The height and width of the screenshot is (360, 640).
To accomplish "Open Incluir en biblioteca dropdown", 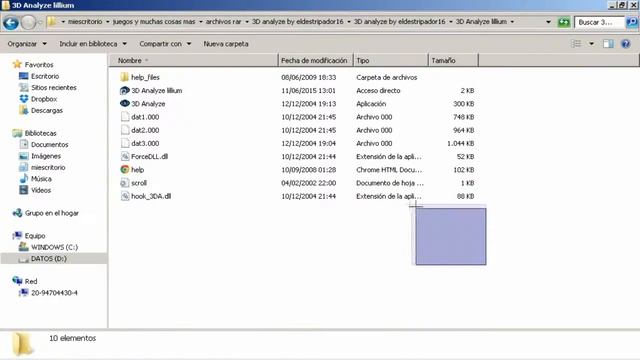I will (x=93, y=44).
